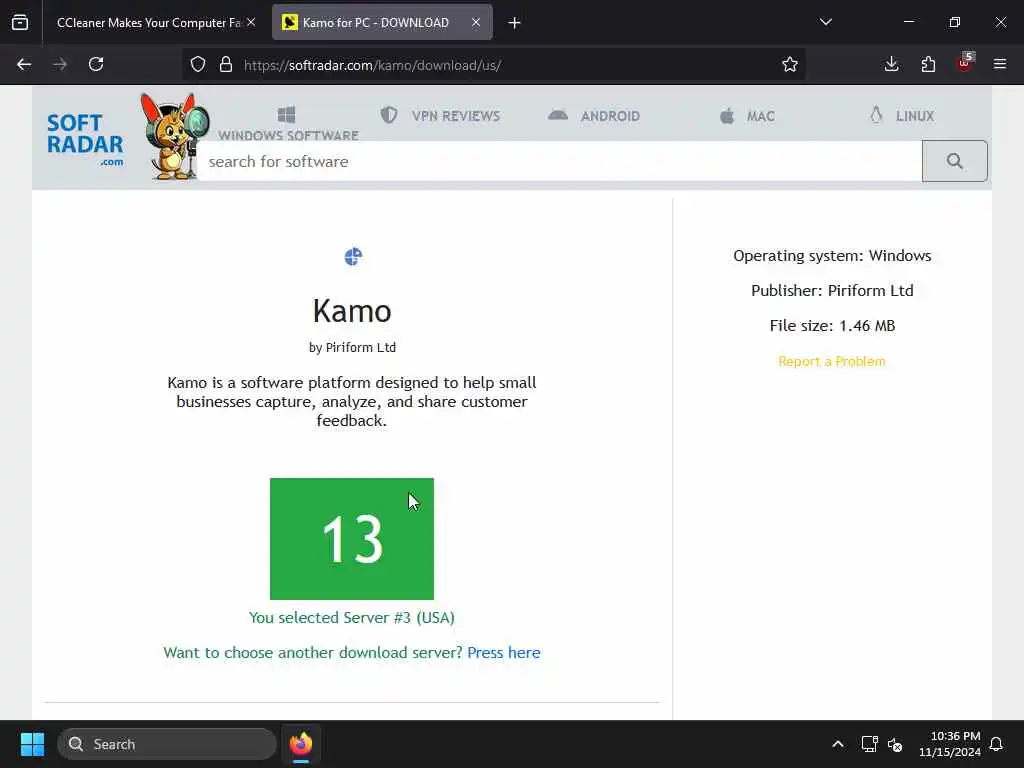
Task: Browse Linux software category
Action: (x=901, y=116)
